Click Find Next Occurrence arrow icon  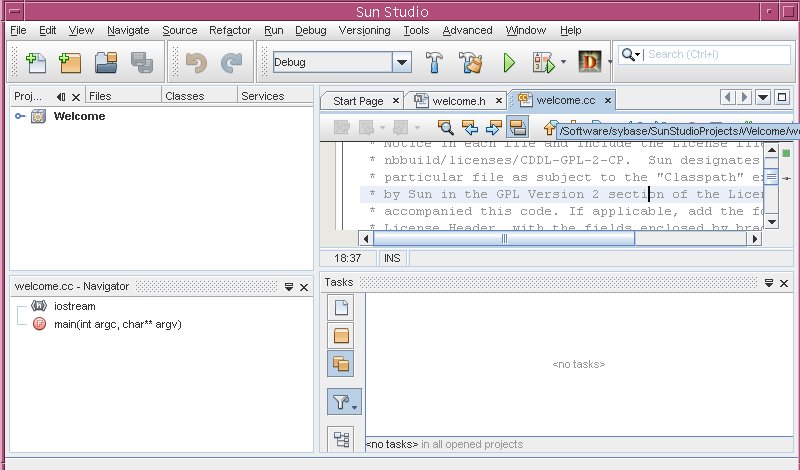pos(493,127)
